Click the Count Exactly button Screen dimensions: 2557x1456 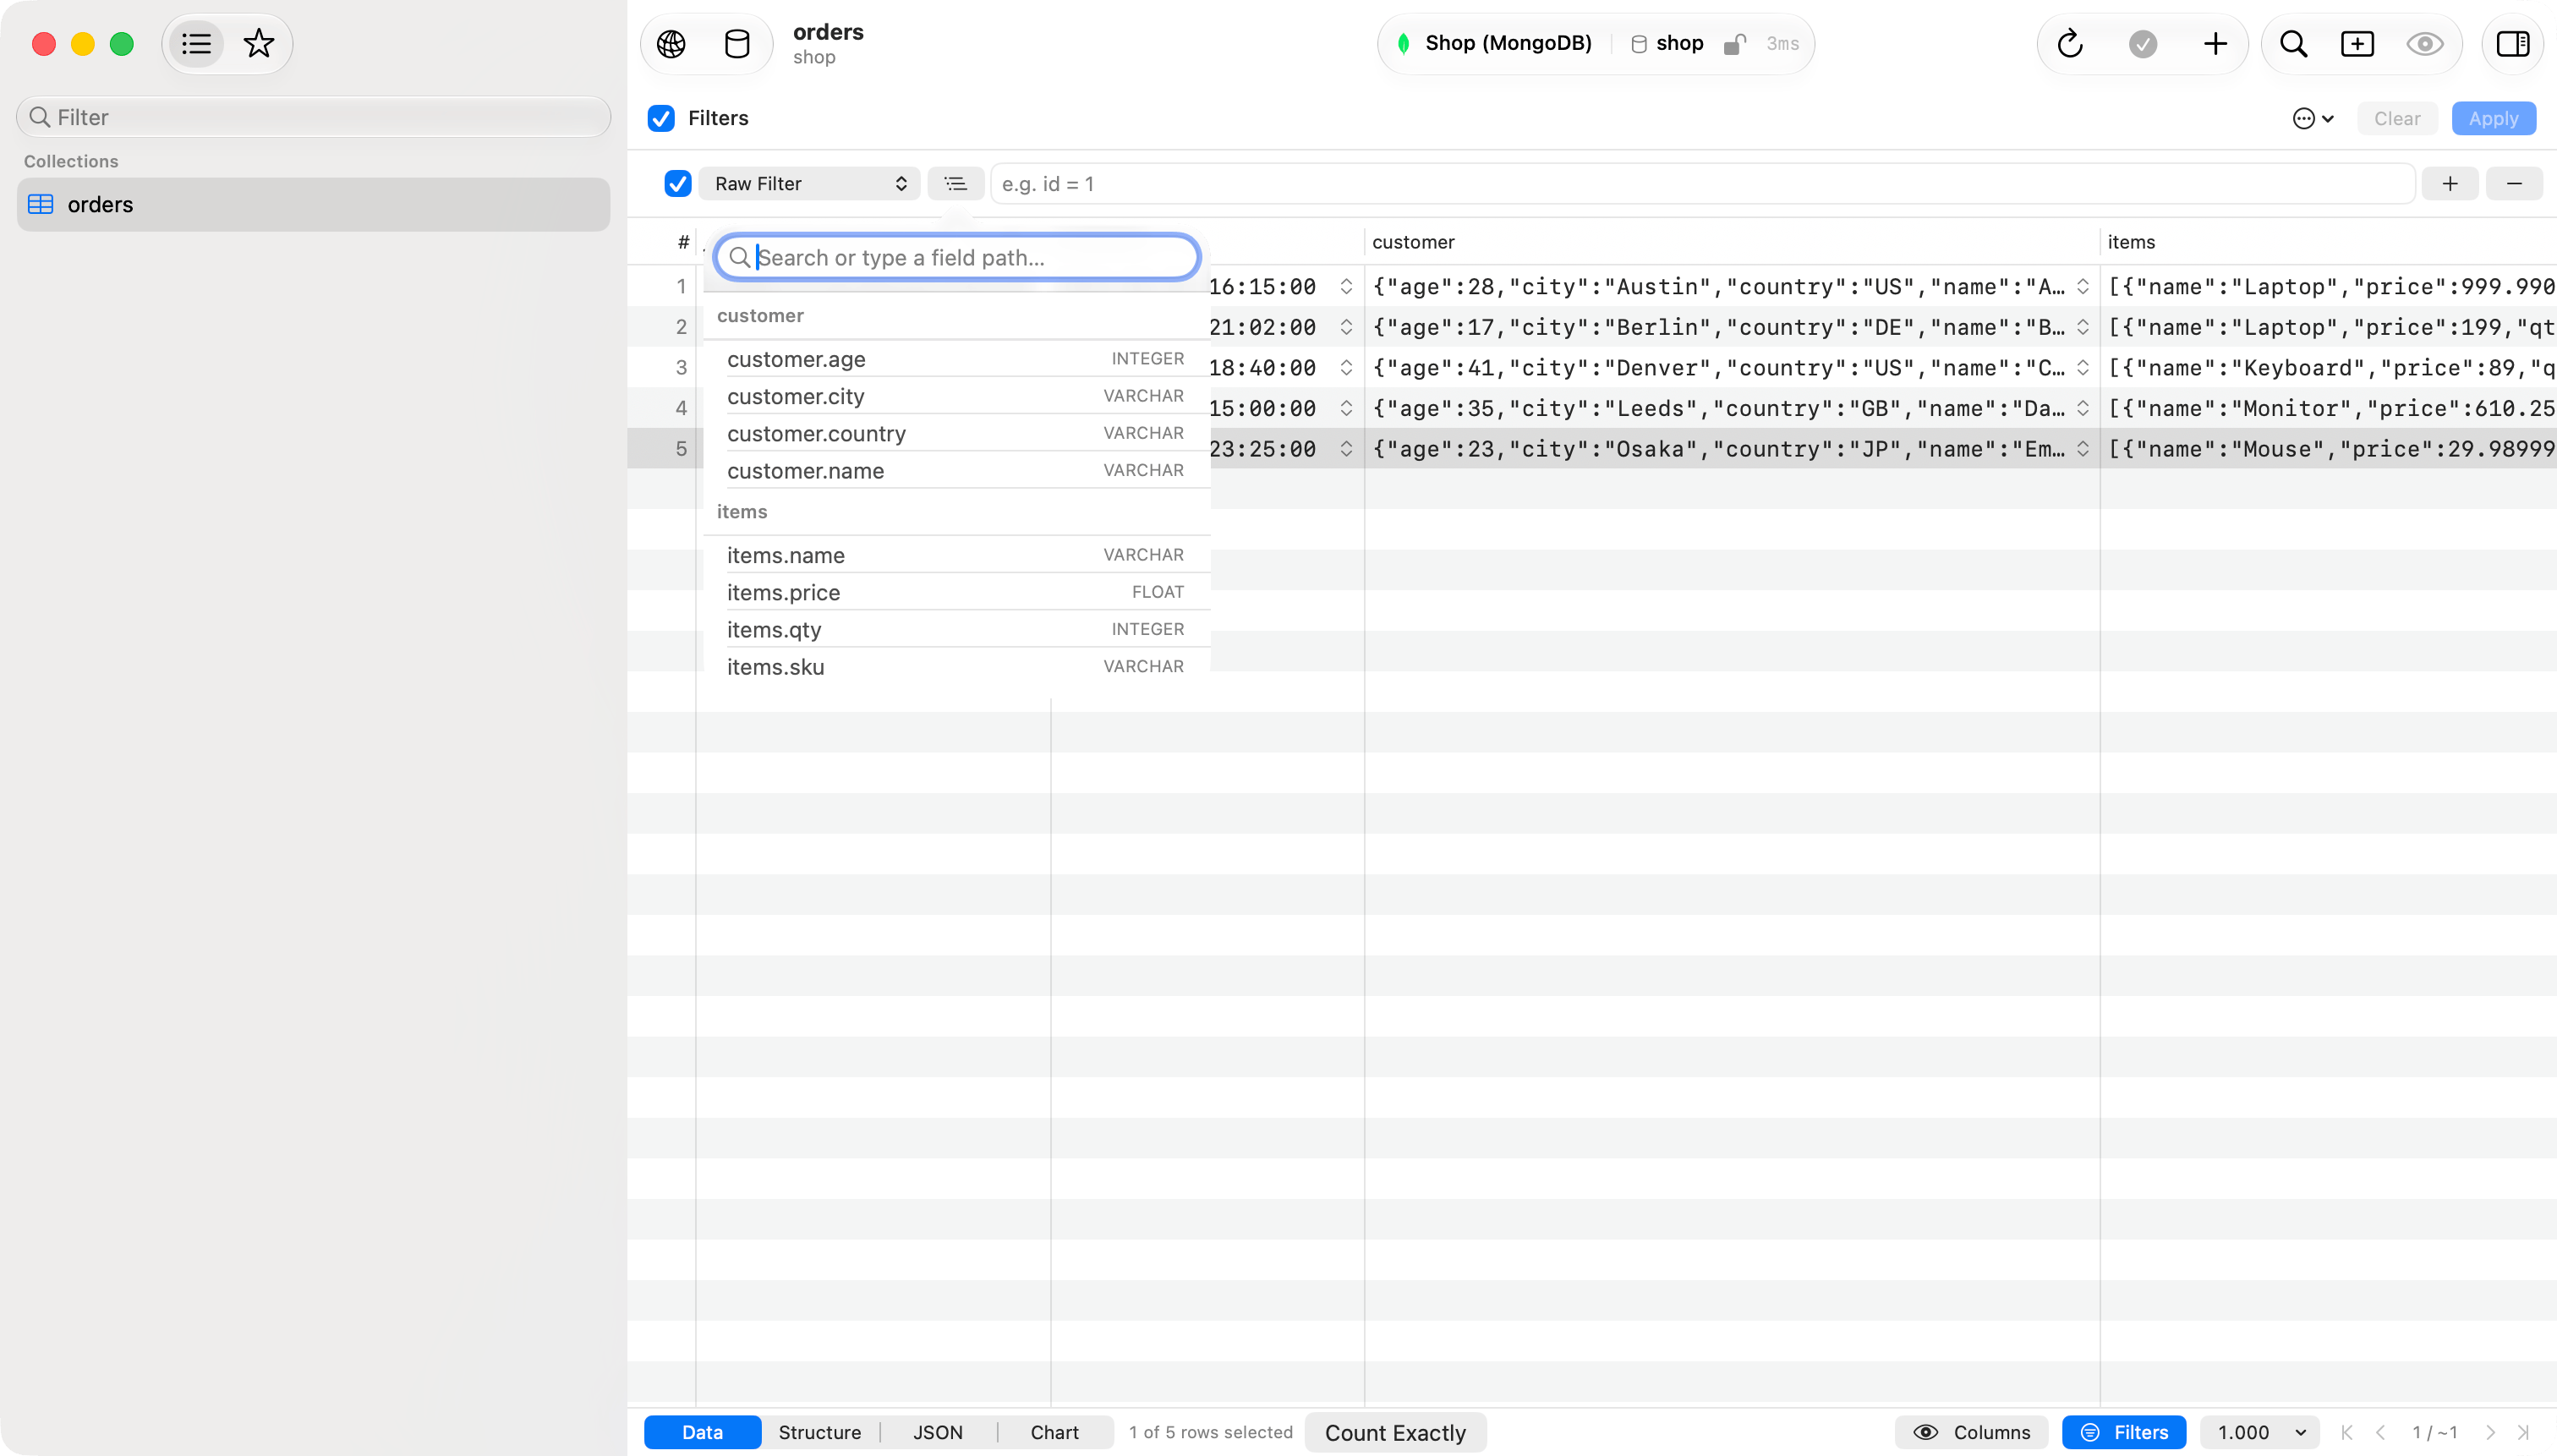(x=1395, y=1432)
